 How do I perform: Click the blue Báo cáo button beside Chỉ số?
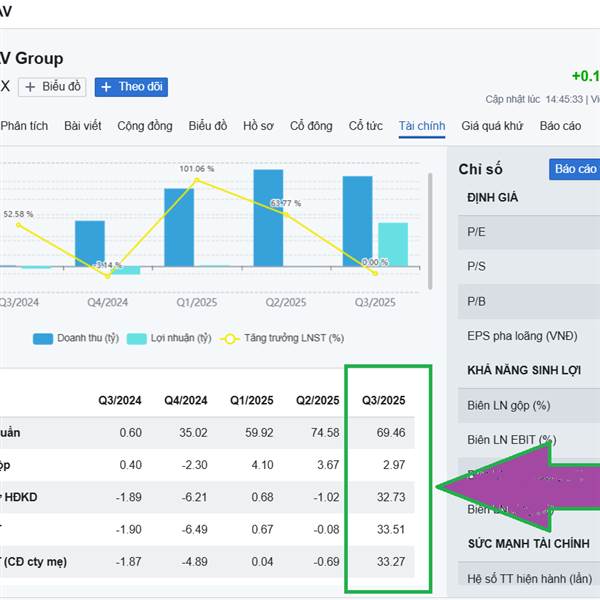click(x=574, y=169)
